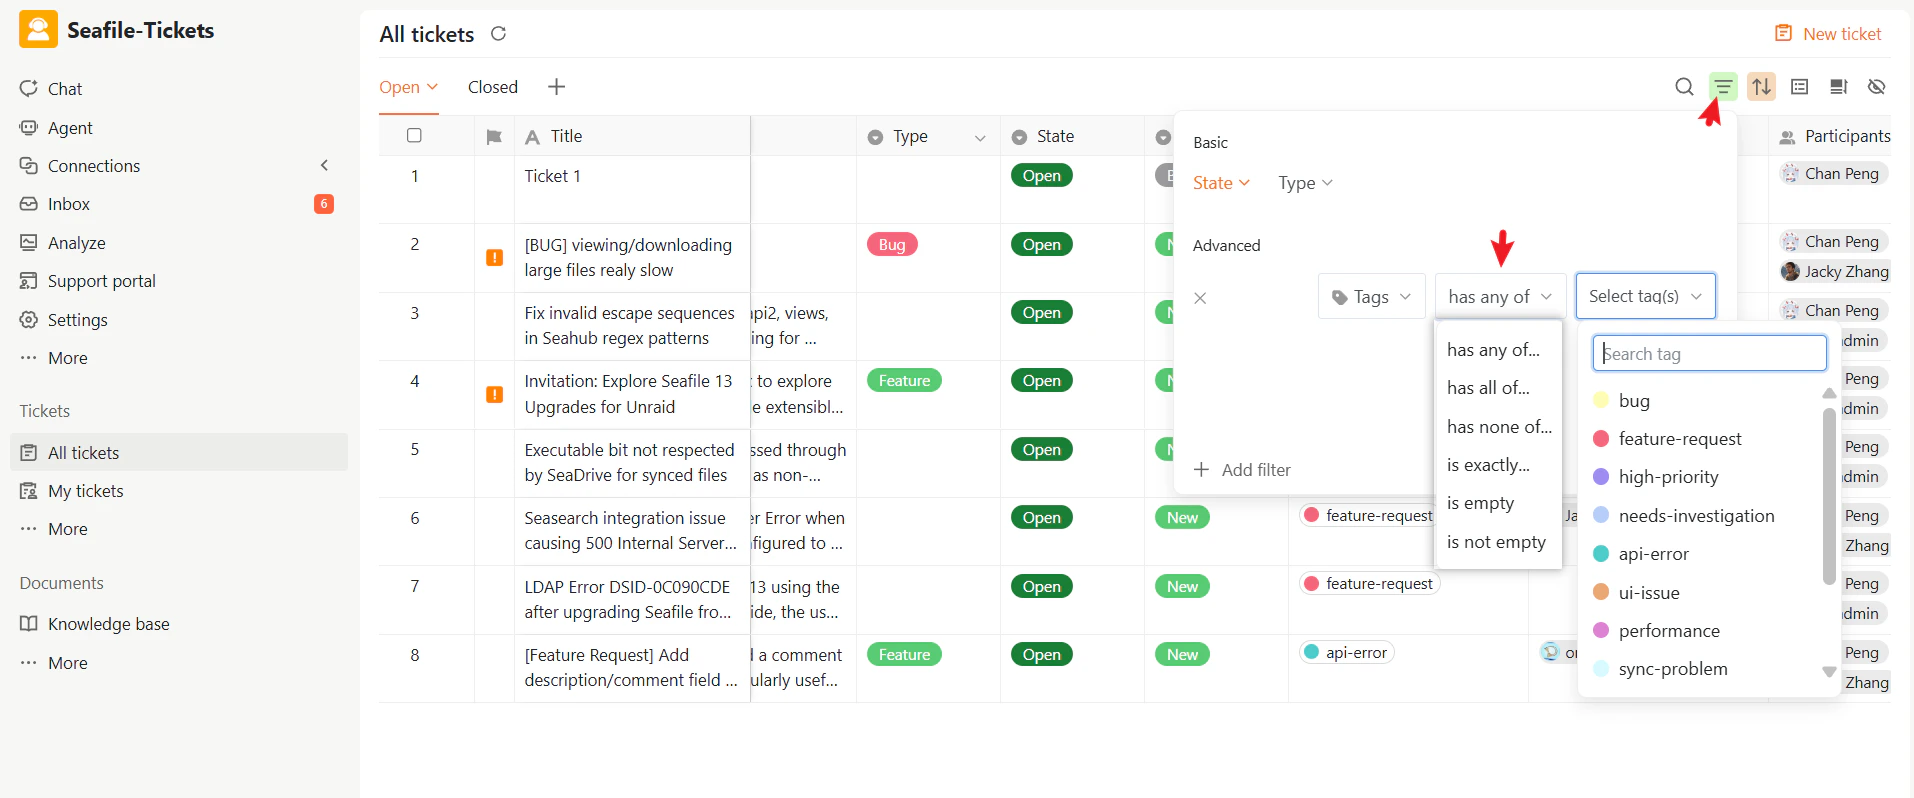This screenshot has height=798, width=1914.
Task: Click Add filter
Action: click(1242, 470)
